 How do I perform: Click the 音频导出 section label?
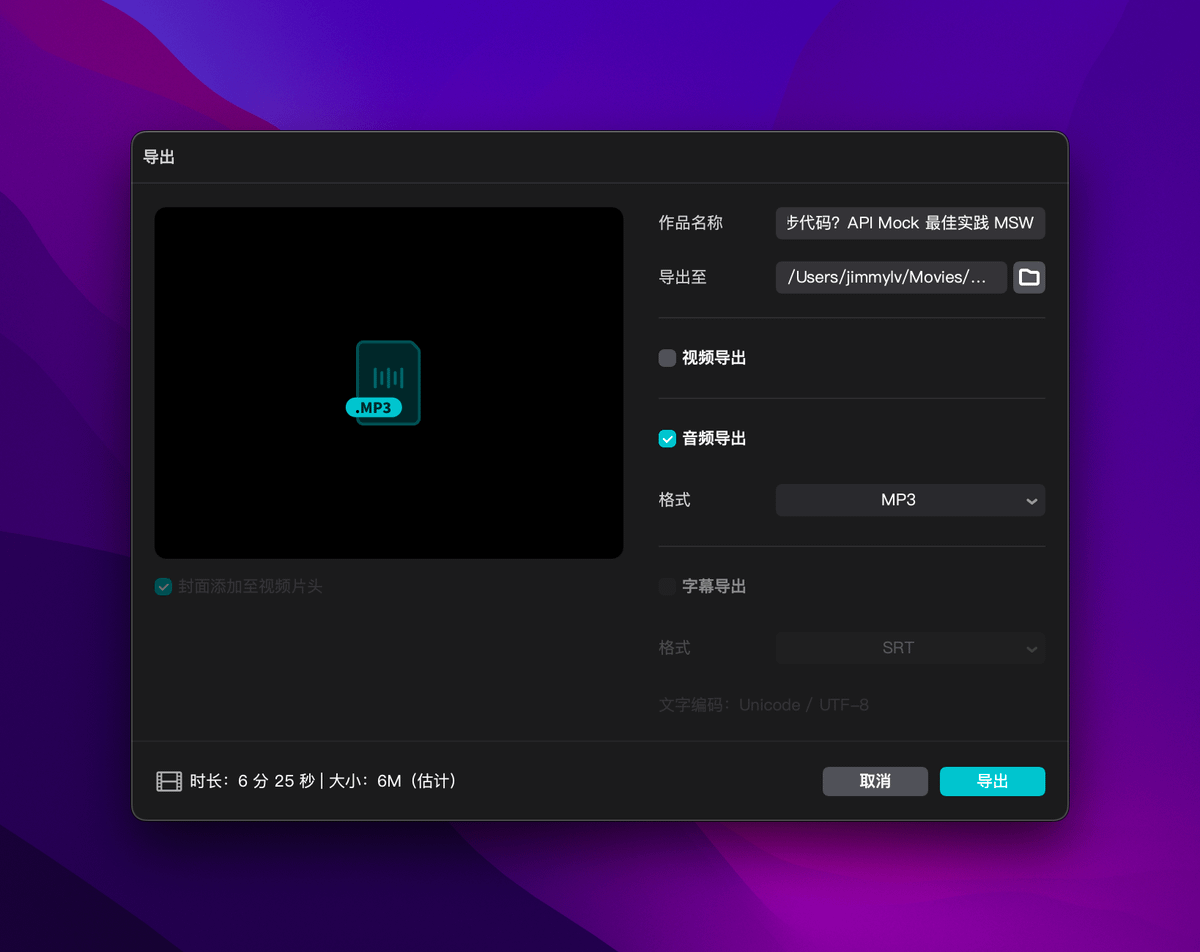coord(714,438)
